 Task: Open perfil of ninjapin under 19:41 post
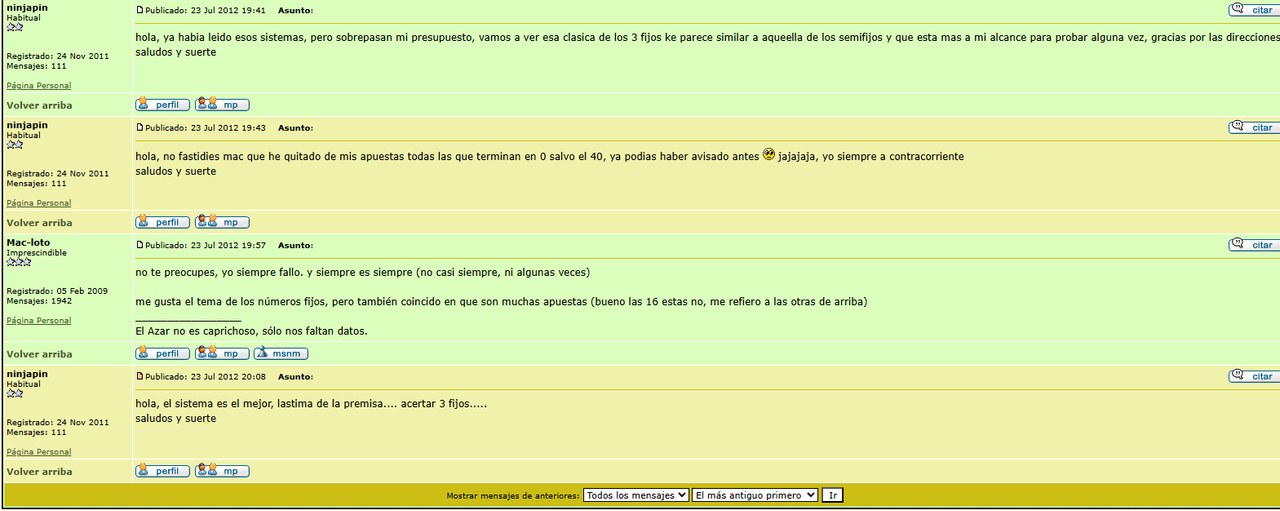tap(163, 104)
